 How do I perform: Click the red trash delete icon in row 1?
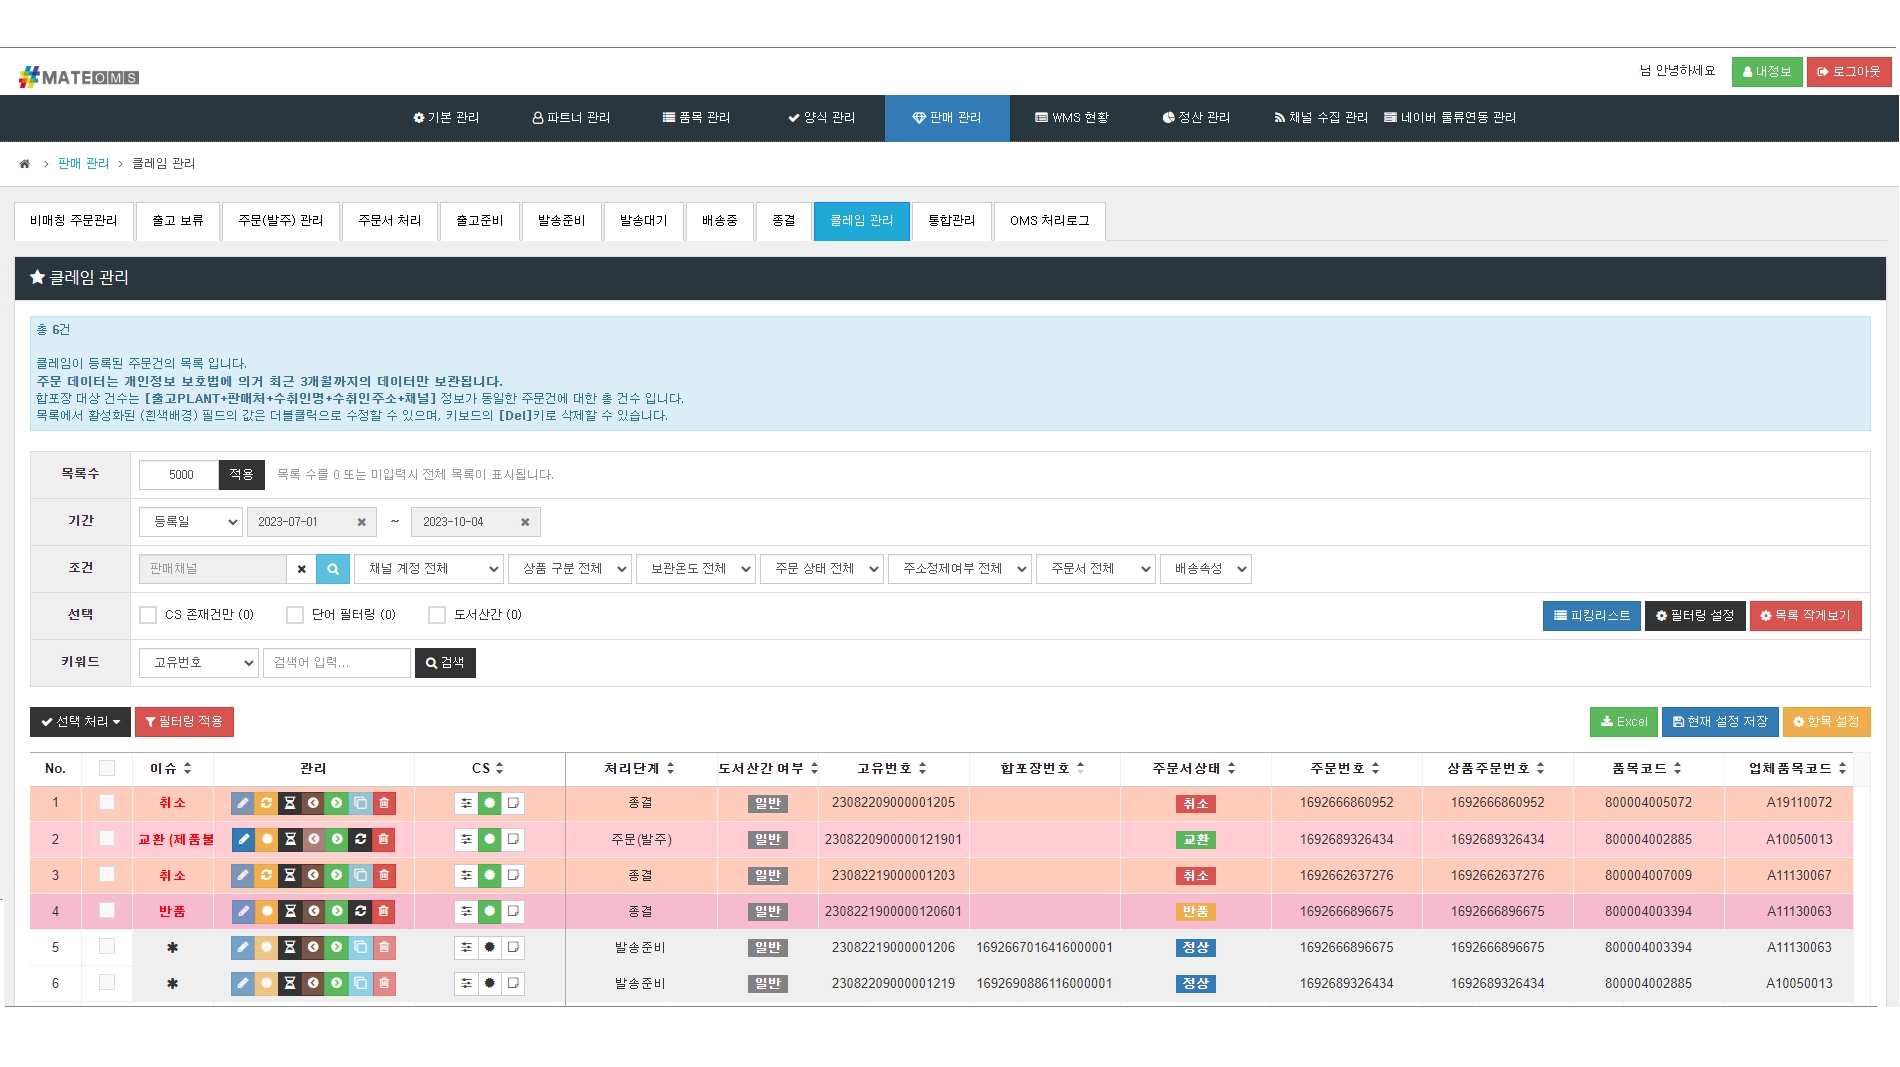coord(384,803)
